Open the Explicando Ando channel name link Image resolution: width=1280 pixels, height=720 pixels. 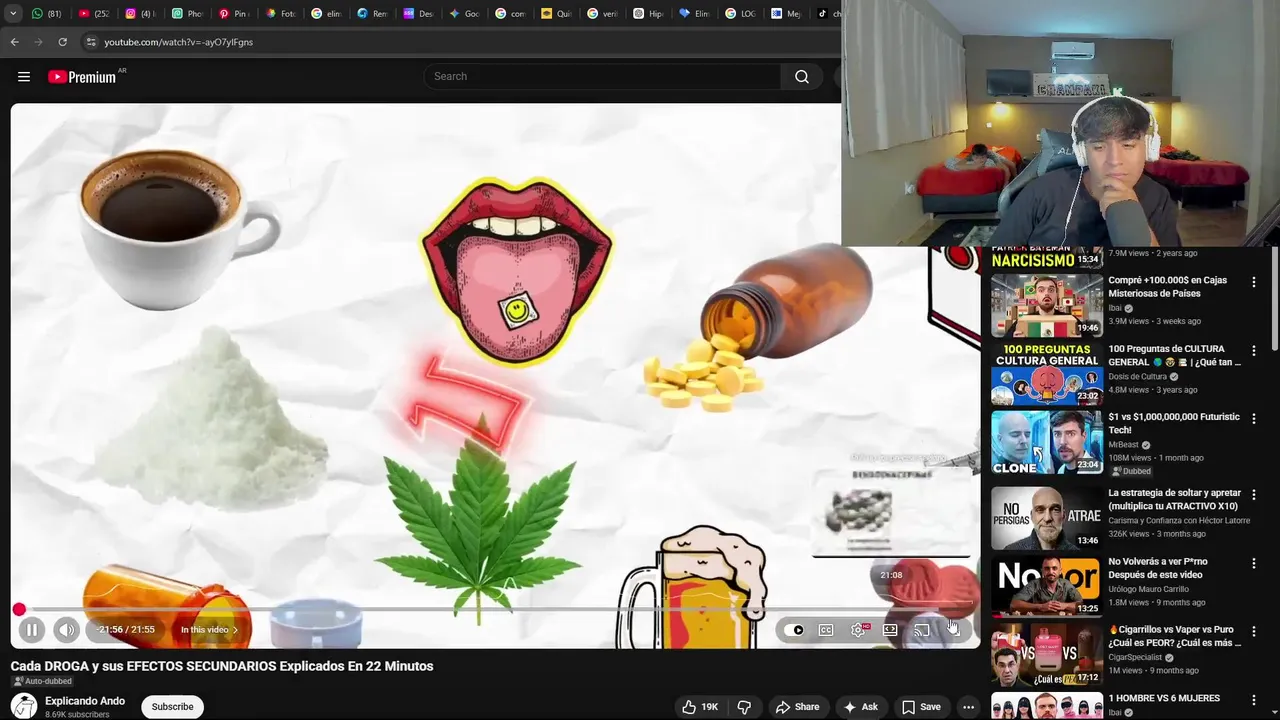point(85,701)
